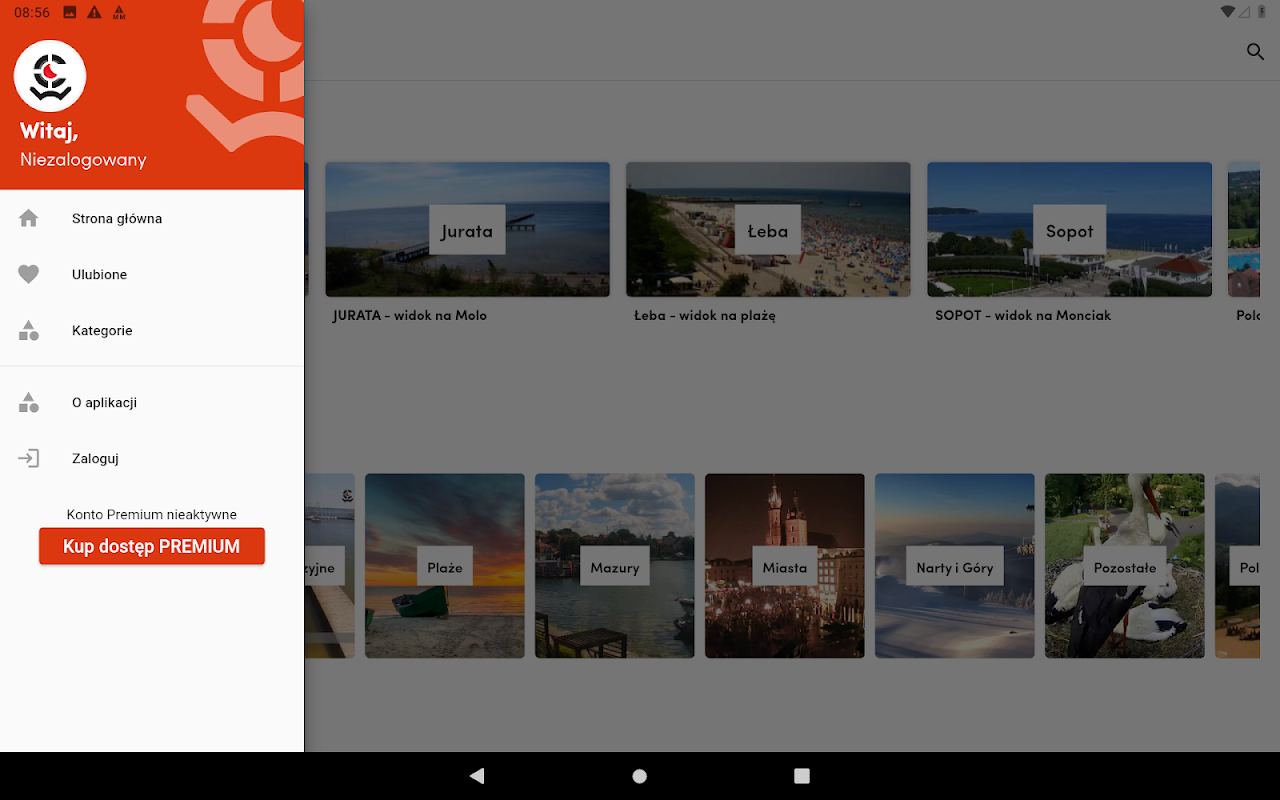Open the Miasta category card
Viewport: 1280px width, 800px height.
(785, 566)
